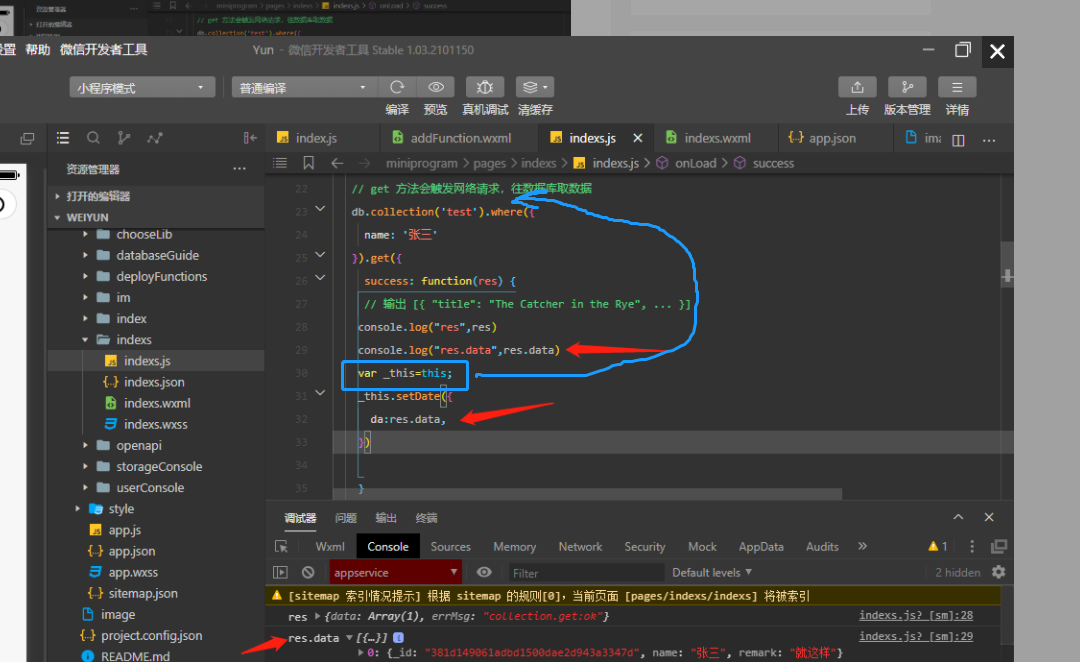The width and height of the screenshot is (1080, 662).
Task: Click onLoad in breadcrumb path
Action: tap(696, 163)
